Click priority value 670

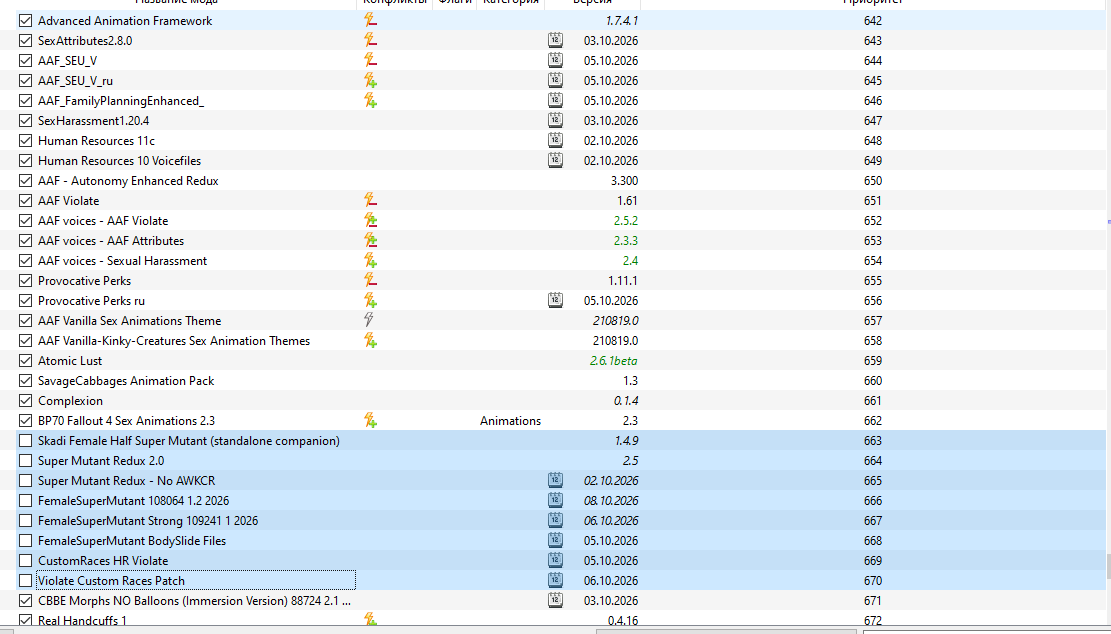tap(873, 580)
